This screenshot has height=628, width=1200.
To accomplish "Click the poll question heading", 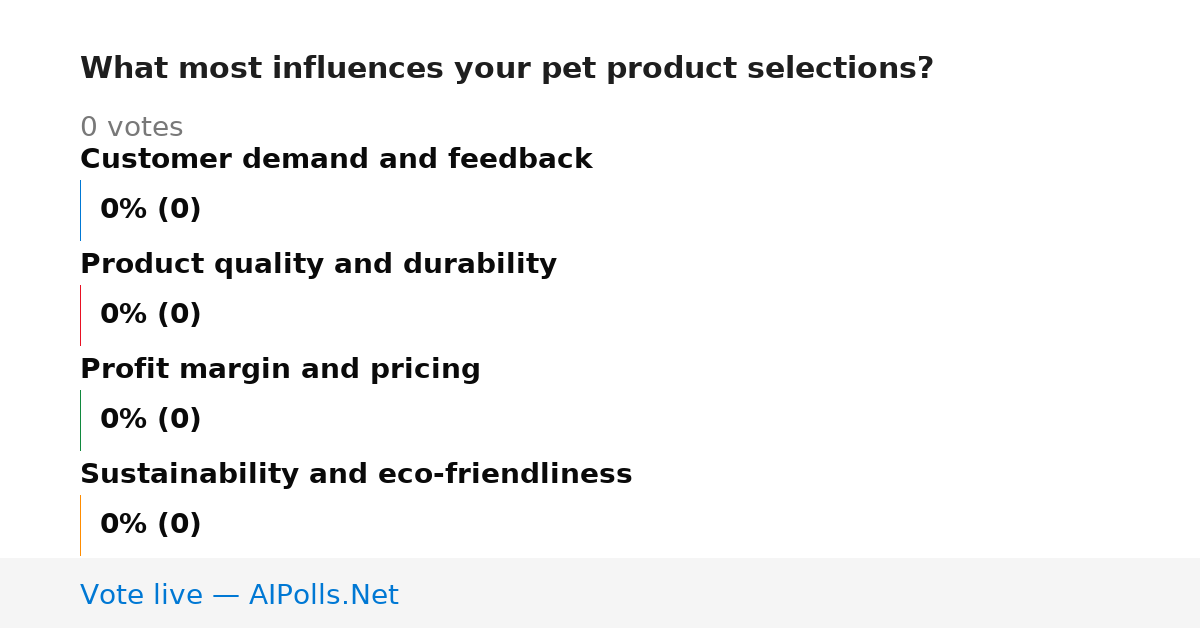I will 507,68.
